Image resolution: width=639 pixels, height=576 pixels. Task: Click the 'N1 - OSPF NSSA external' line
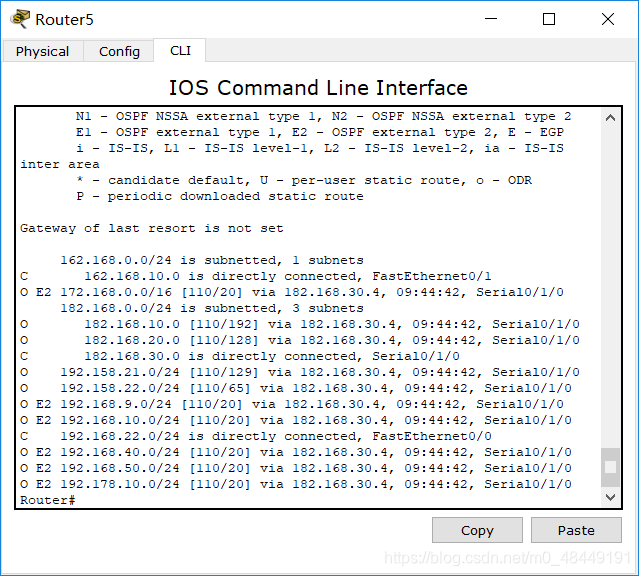324,116
